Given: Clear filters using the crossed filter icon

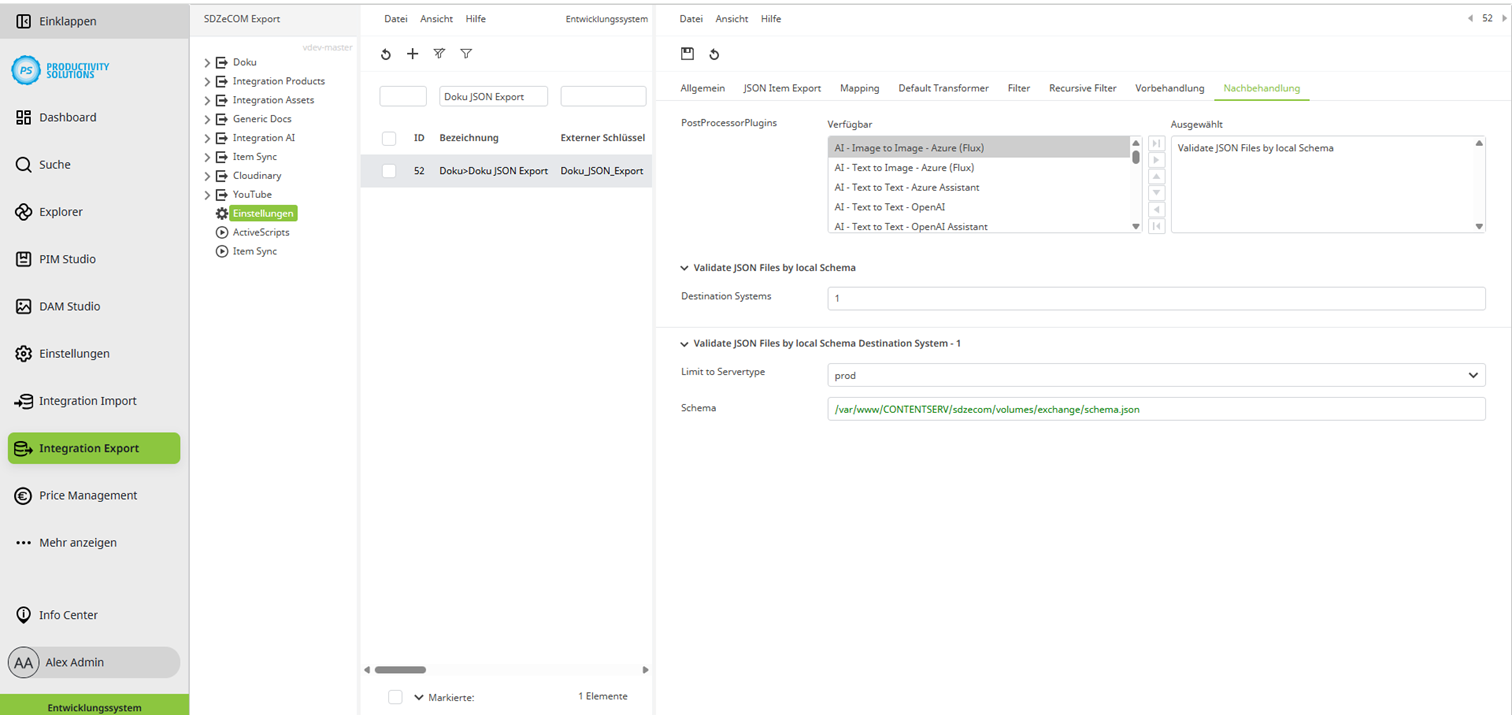Looking at the screenshot, I should tap(438, 54).
